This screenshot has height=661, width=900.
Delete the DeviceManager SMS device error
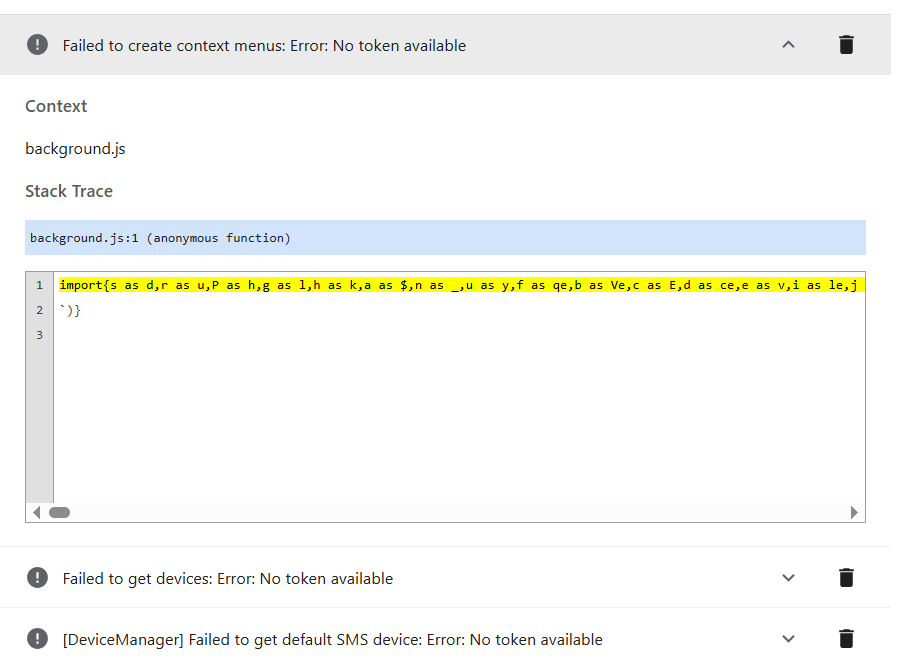coord(846,639)
